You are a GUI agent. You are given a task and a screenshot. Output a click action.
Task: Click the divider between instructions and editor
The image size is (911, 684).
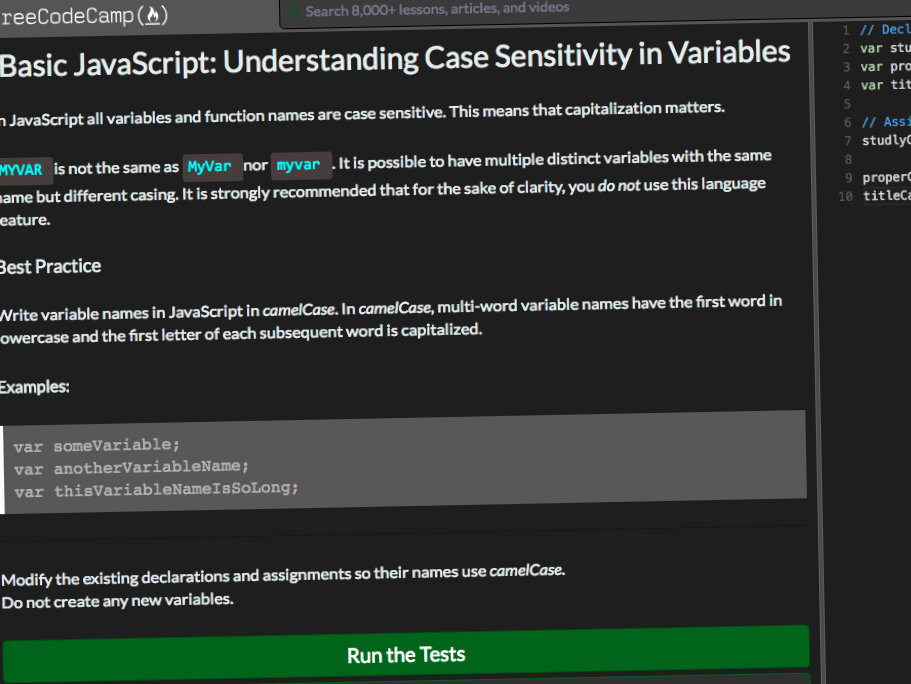(x=817, y=349)
